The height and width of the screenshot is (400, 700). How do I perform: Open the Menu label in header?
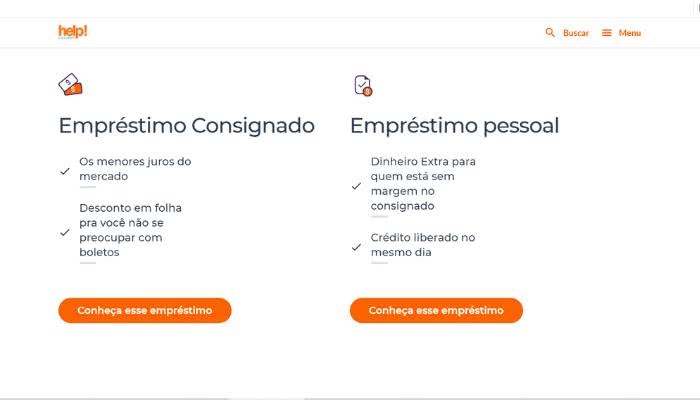click(630, 33)
